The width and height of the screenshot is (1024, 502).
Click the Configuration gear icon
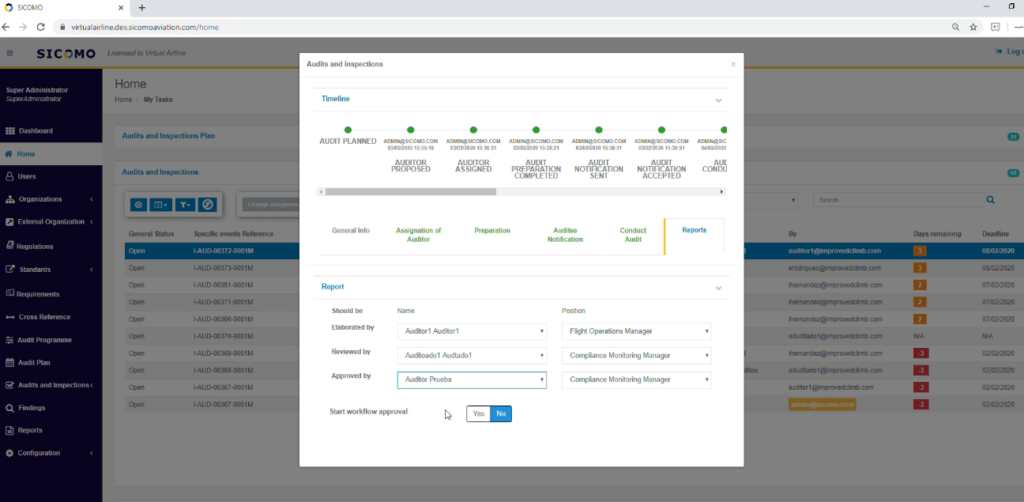click(10, 453)
